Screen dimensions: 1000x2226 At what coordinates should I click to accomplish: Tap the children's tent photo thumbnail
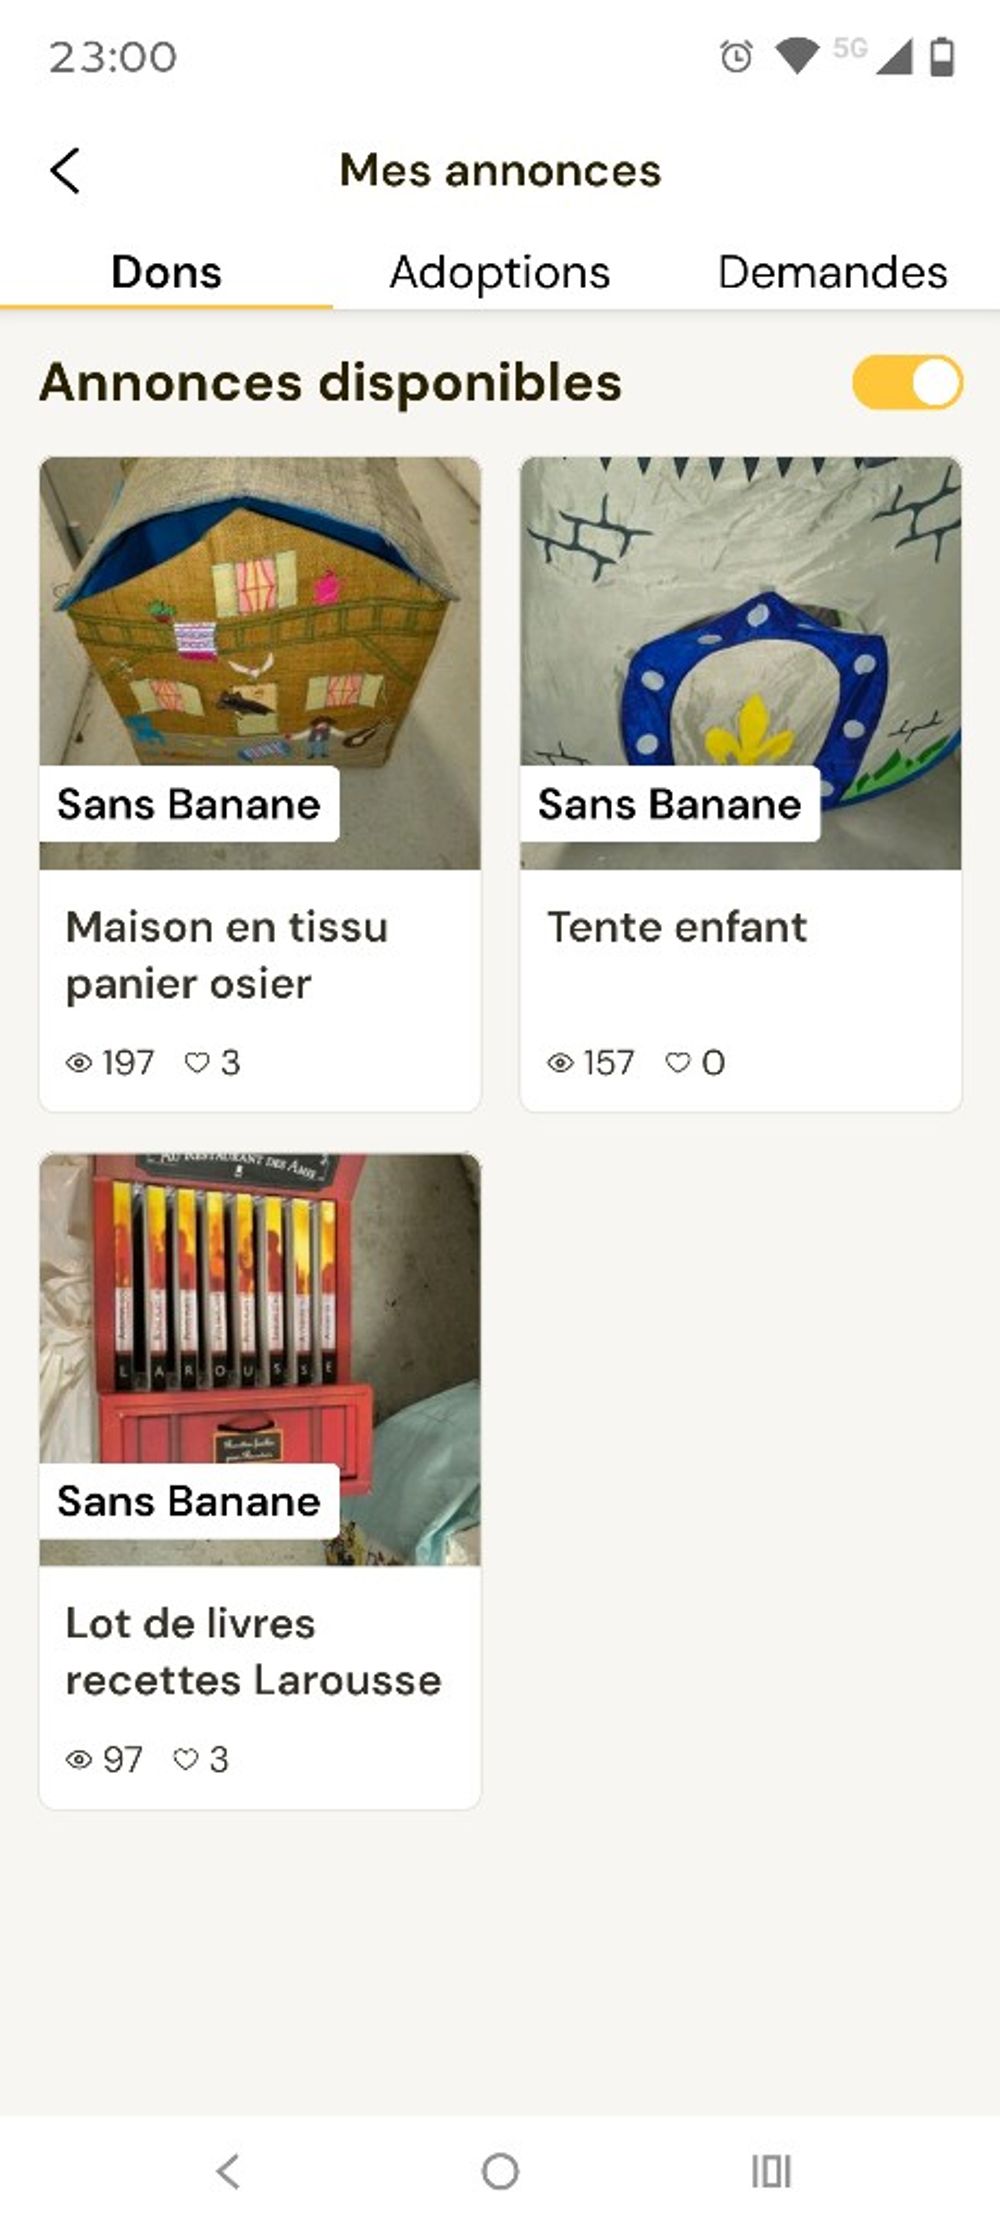tap(741, 663)
